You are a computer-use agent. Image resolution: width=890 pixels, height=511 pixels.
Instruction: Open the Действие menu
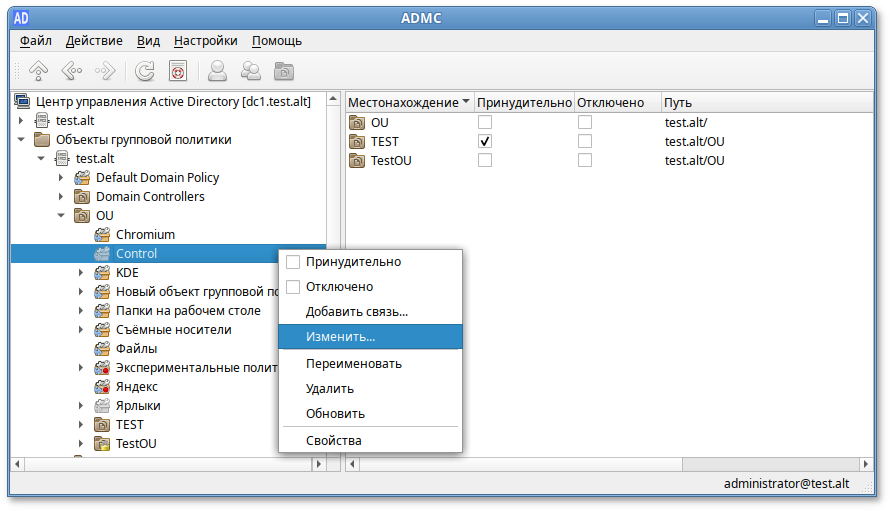coord(94,41)
